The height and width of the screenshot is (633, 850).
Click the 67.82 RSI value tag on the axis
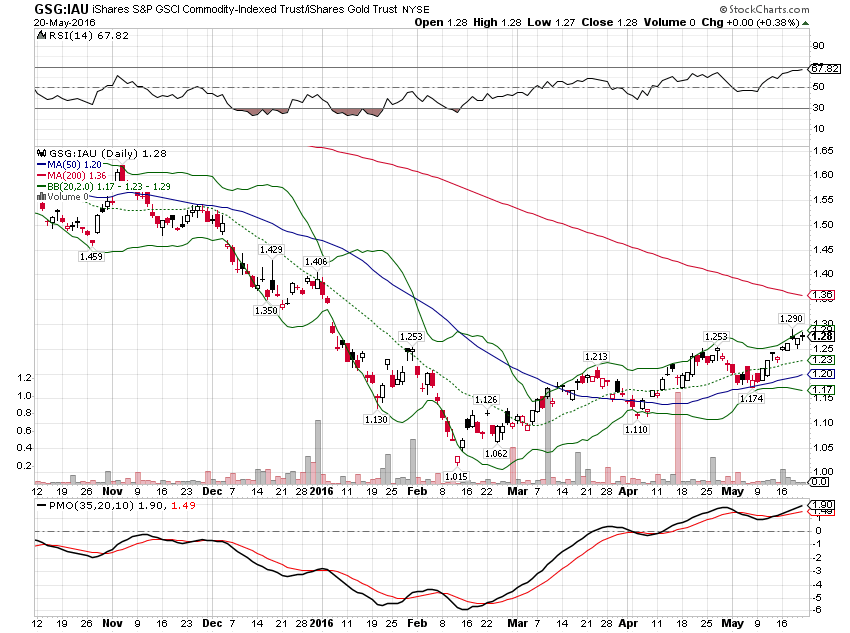point(825,69)
